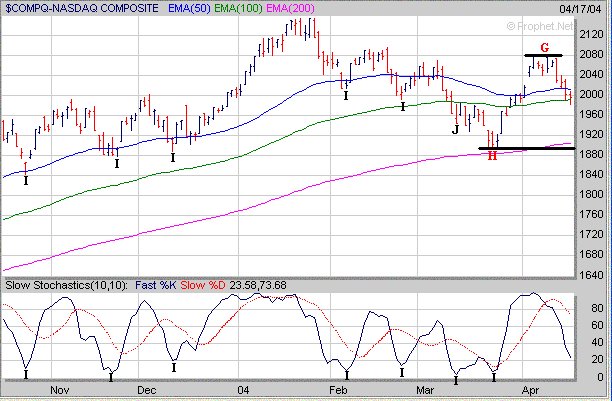This screenshot has height=401, width=612.
Task: Click the Dec month label
Action: click(147, 390)
